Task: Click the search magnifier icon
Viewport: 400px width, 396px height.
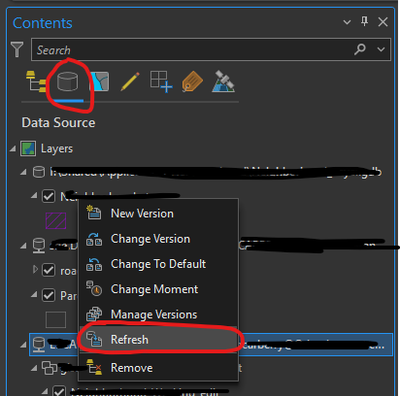Action: (x=360, y=49)
